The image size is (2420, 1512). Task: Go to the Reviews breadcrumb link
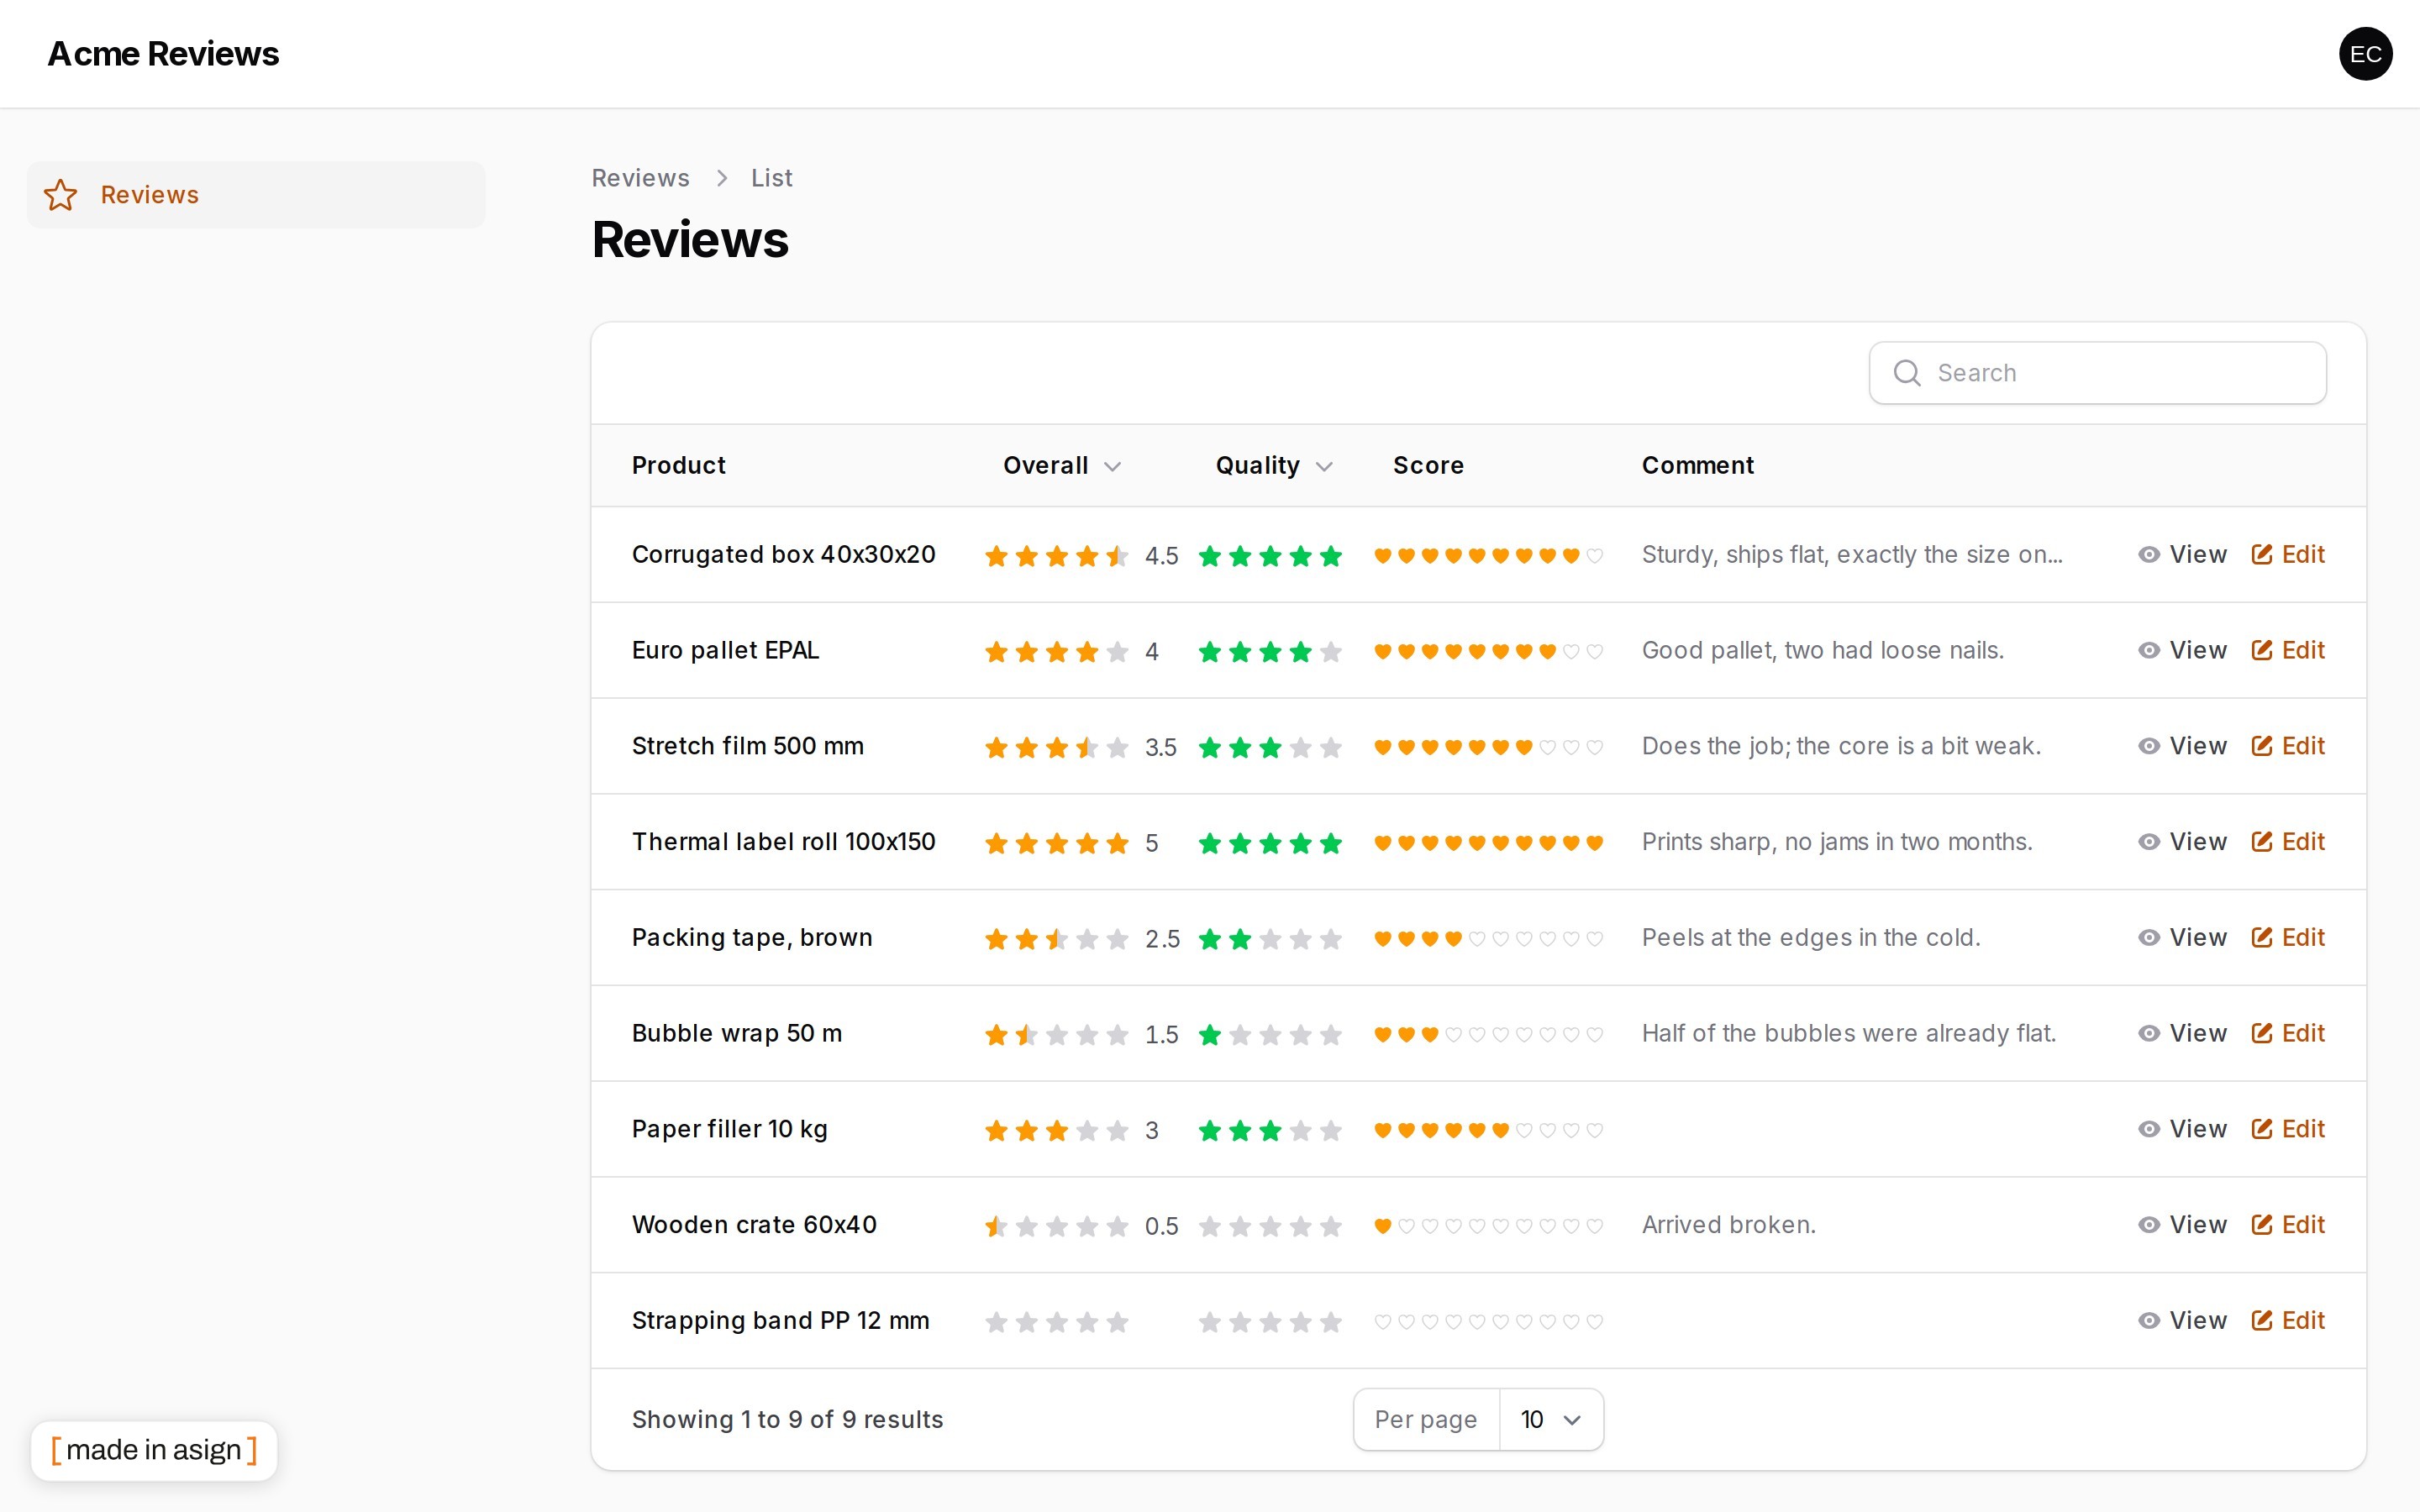tap(640, 178)
